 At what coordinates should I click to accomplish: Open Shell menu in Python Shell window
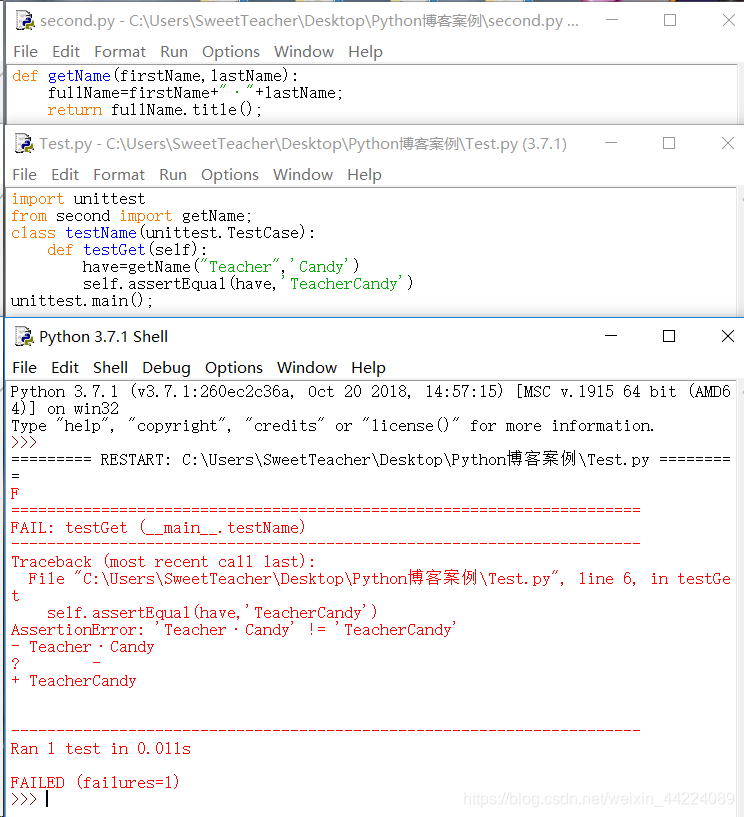click(x=110, y=367)
